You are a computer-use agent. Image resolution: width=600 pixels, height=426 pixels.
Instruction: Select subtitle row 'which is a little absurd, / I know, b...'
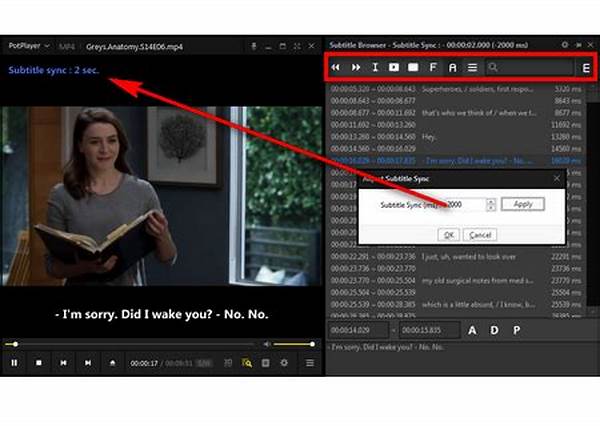455,305
